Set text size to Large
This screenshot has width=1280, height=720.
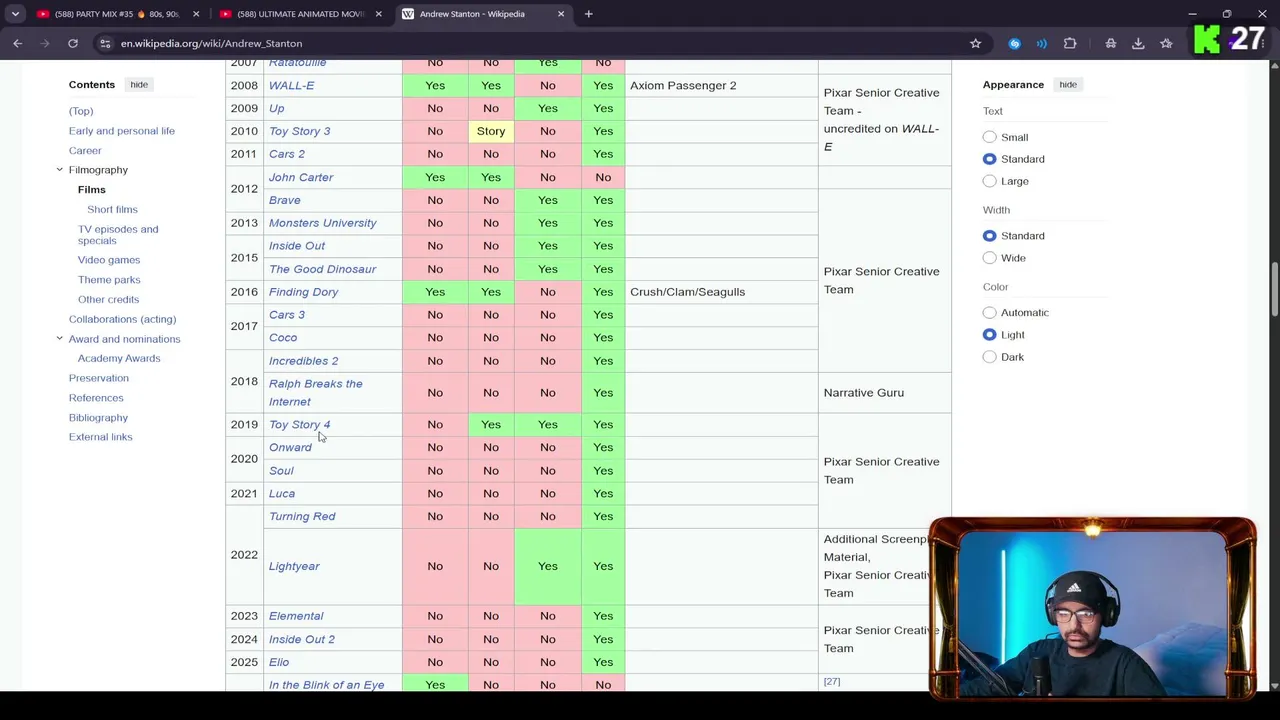[x=990, y=181]
